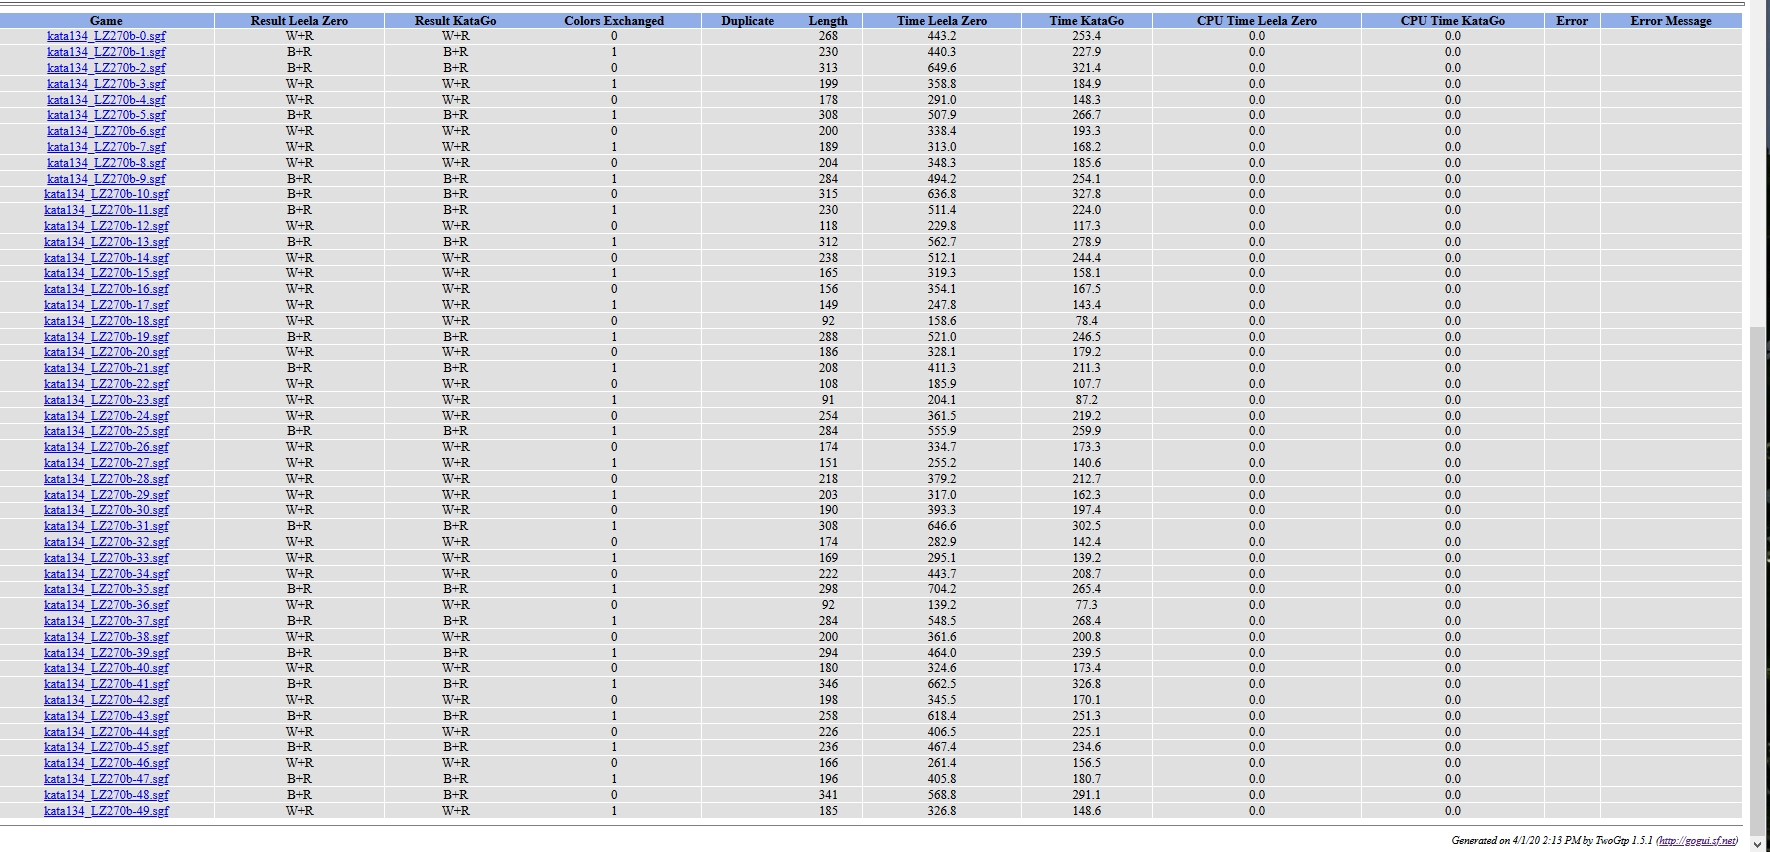
Task: Open the kata134_LZ270b-0.sgf game link
Action: click(x=106, y=36)
